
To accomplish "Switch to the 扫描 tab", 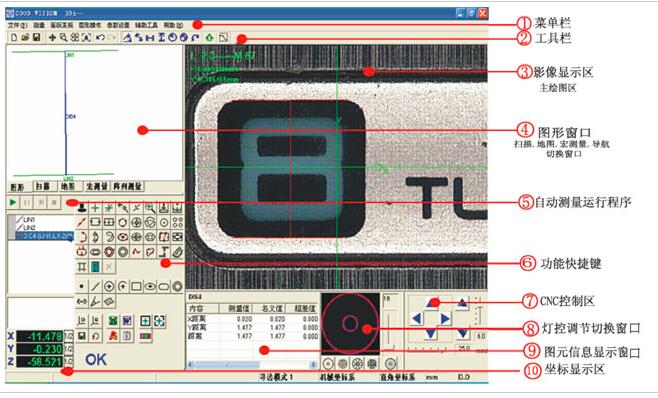I will pyautogui.click(x=42, y=186).
